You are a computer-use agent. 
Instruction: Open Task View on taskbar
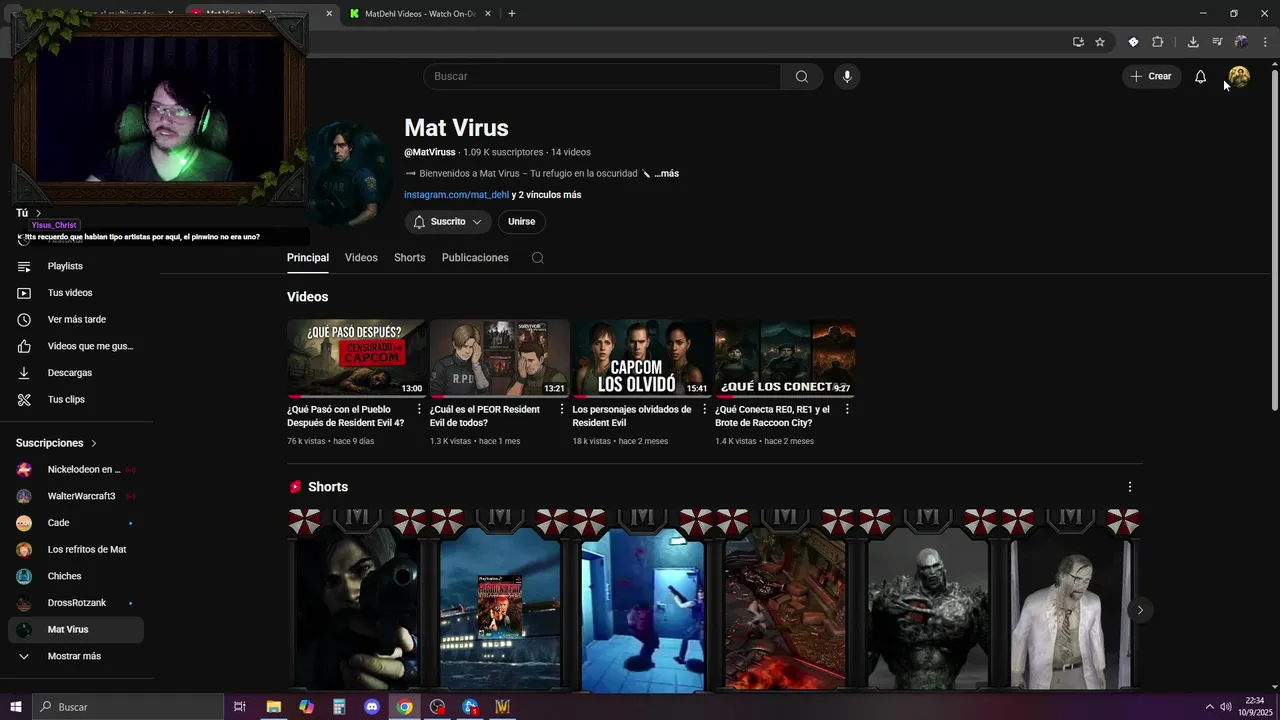(240, 707)
